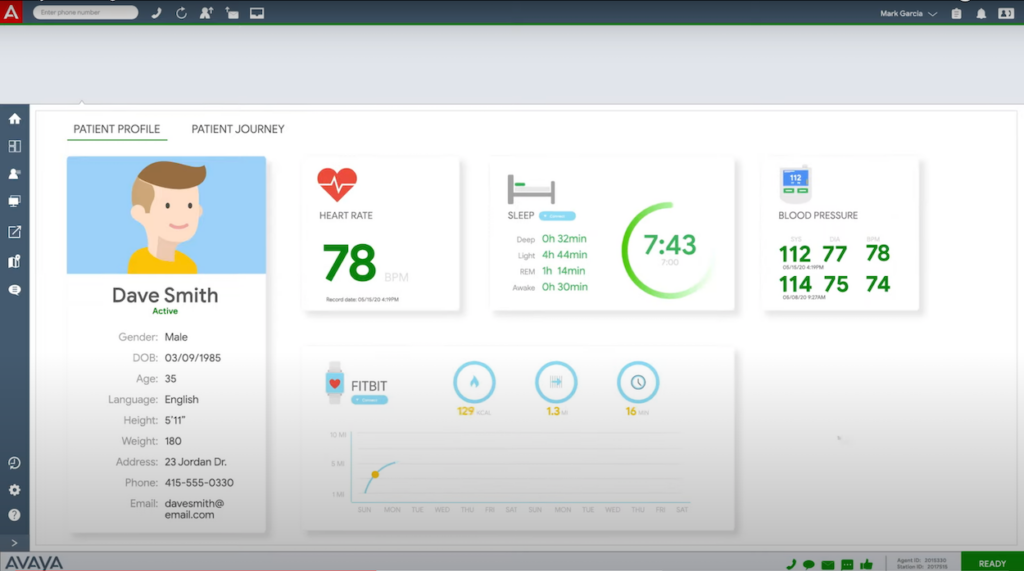Open the clipboard icon beside Mark Garcia

pyautogui.click(x=956, y=14)
